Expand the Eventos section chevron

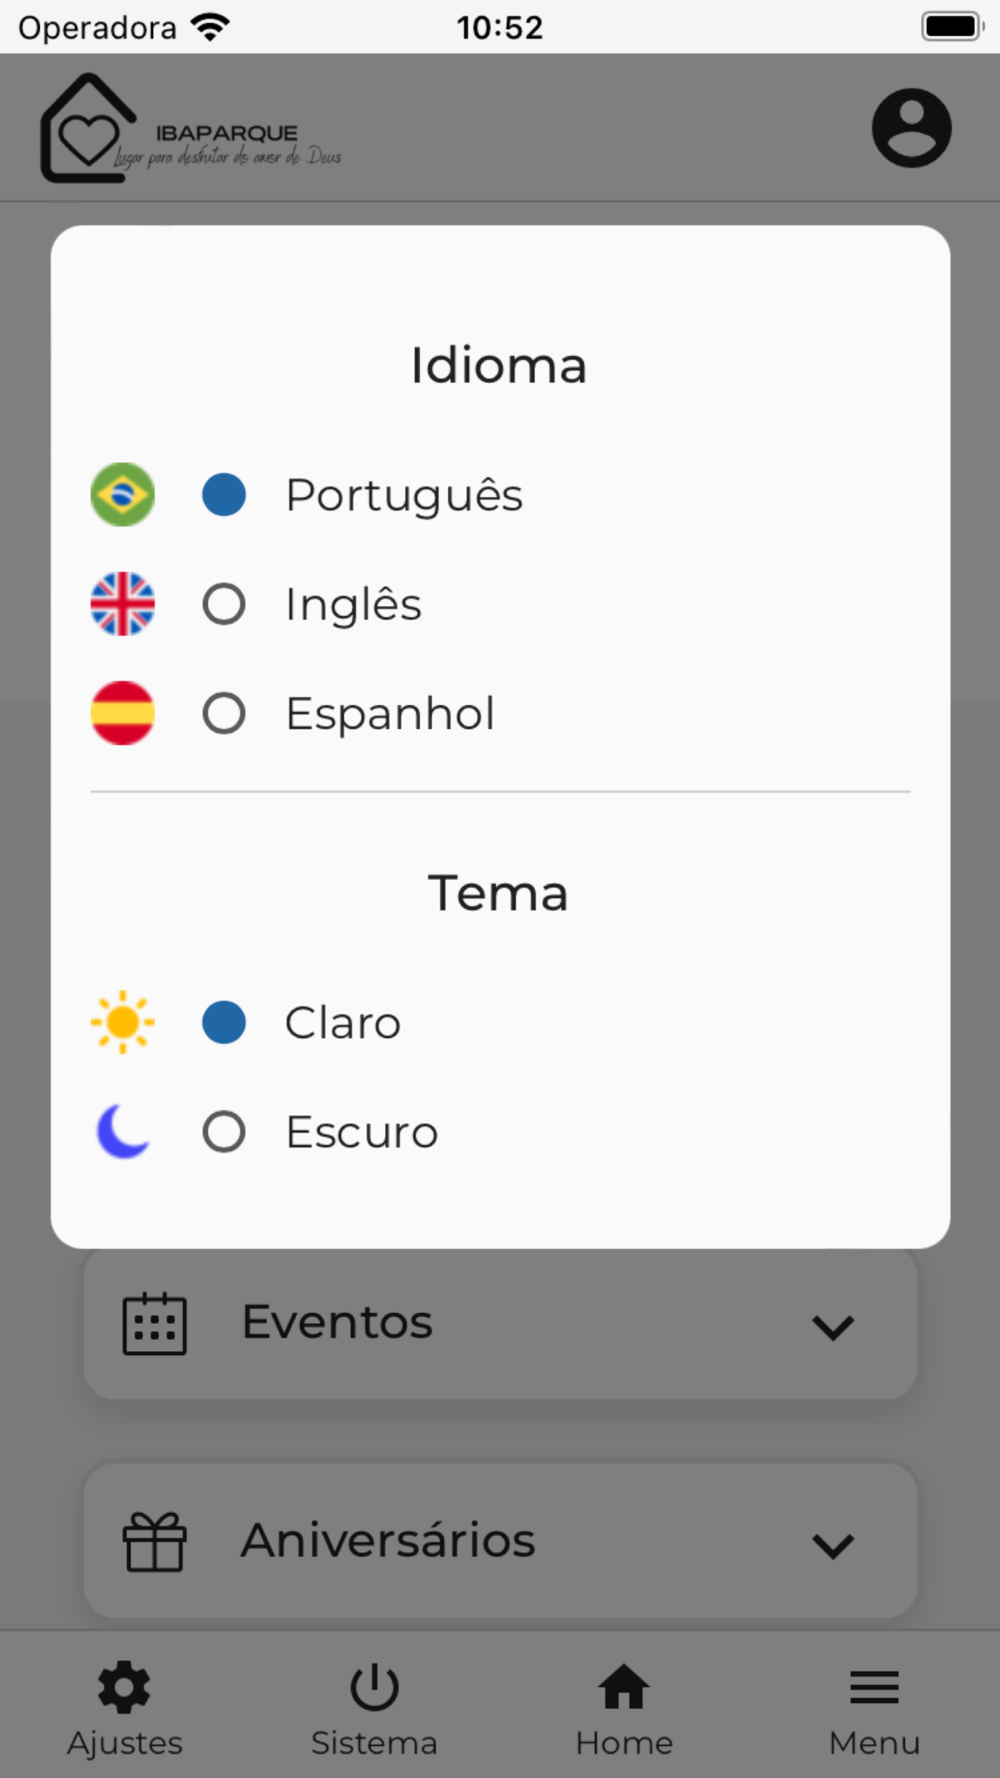[x=832, y=1326]
